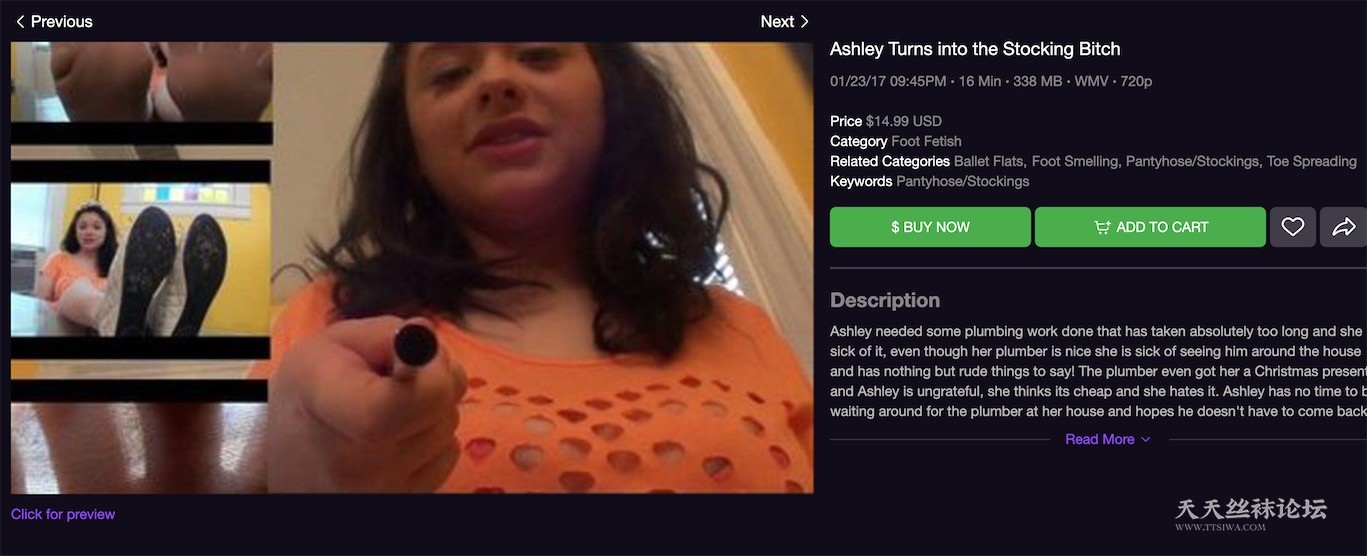Open the Foot Smelling related category
This screenshot has height=556, width=1367.
[x=1075, y=161]
